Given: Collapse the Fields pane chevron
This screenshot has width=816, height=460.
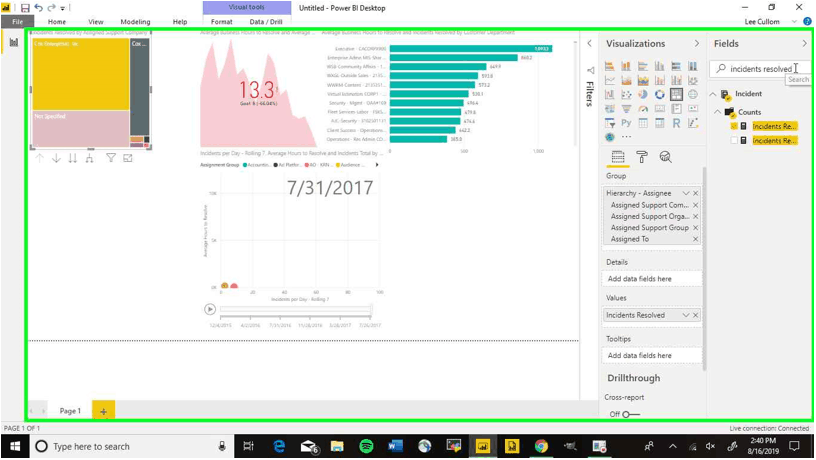Looking at the screenshot, I should tap(805, 44).
